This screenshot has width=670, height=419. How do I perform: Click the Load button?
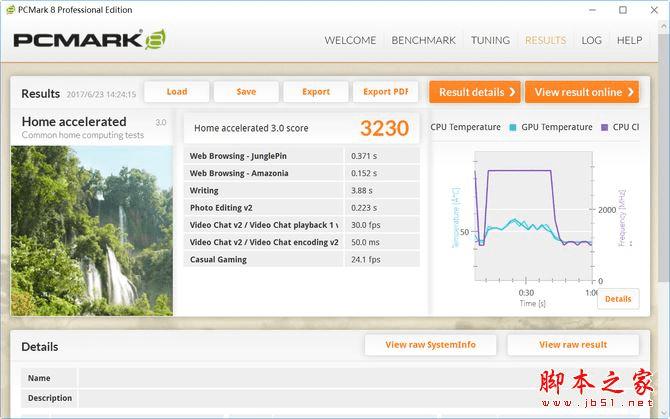(x=177, y=92)
